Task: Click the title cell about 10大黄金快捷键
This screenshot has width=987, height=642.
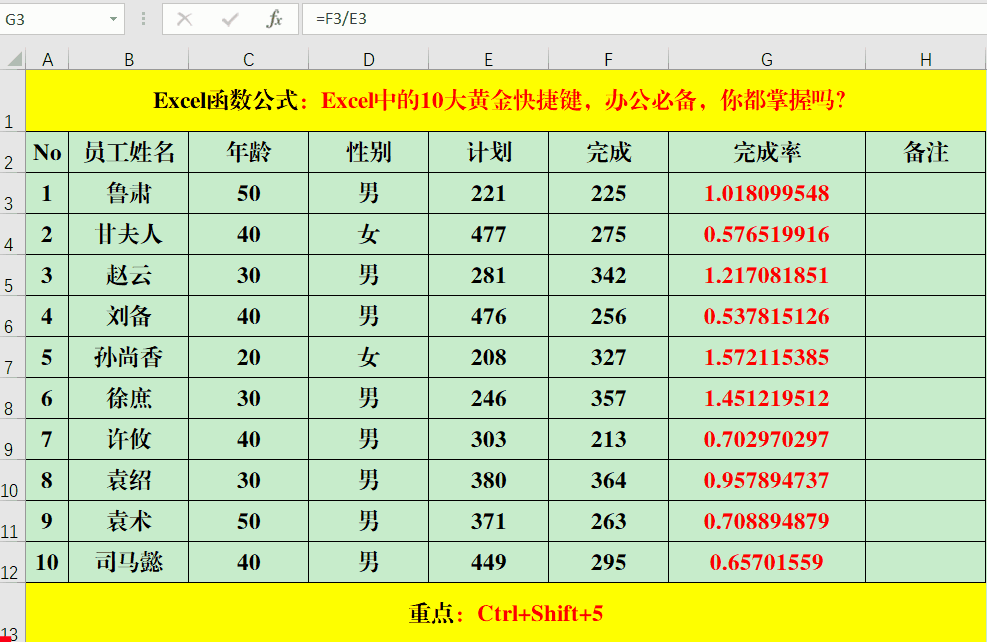Action: coord(505,101)
